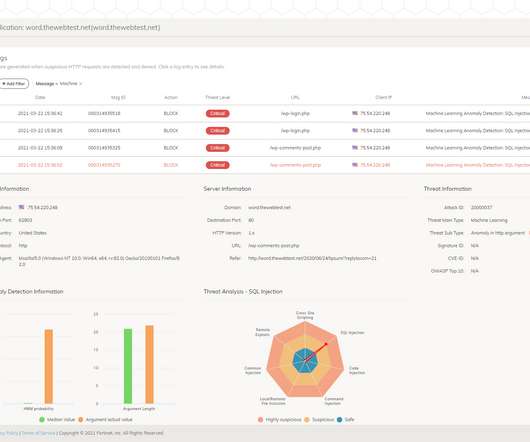Click Critical badge in the third log row
This screenshot has width=530, height=442.
217,148
